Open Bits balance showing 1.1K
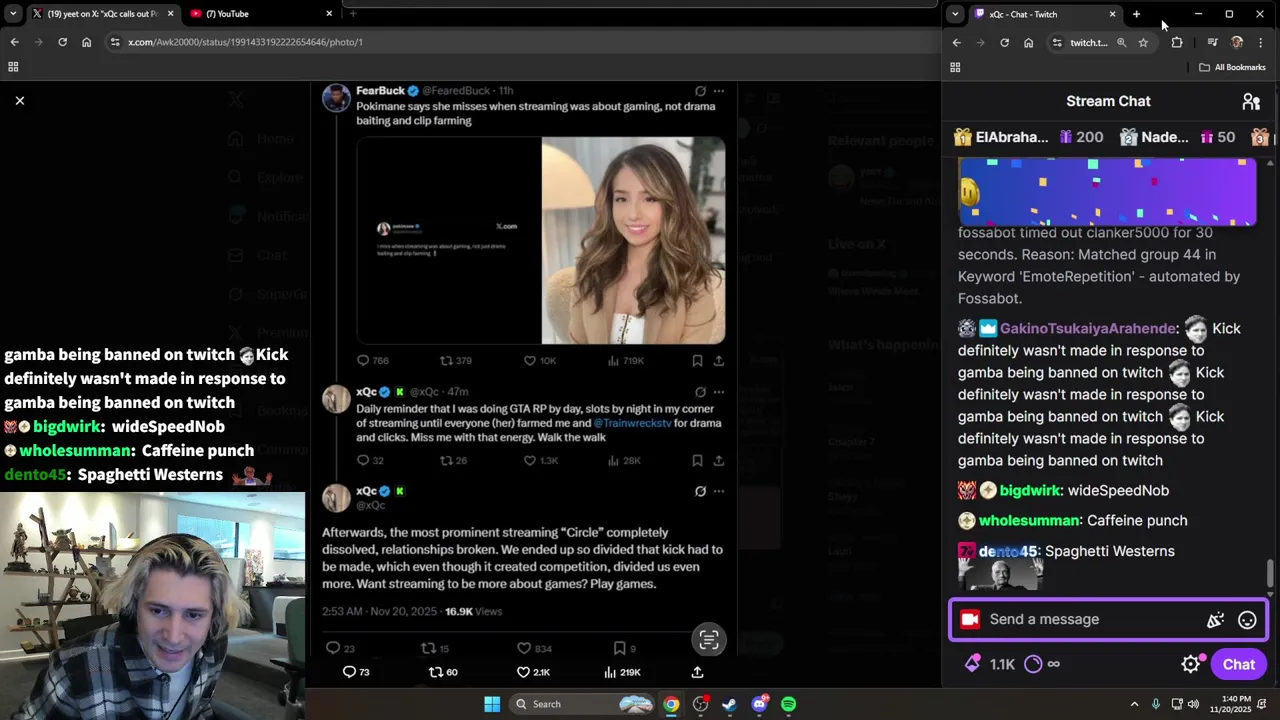 pos(990,664)
